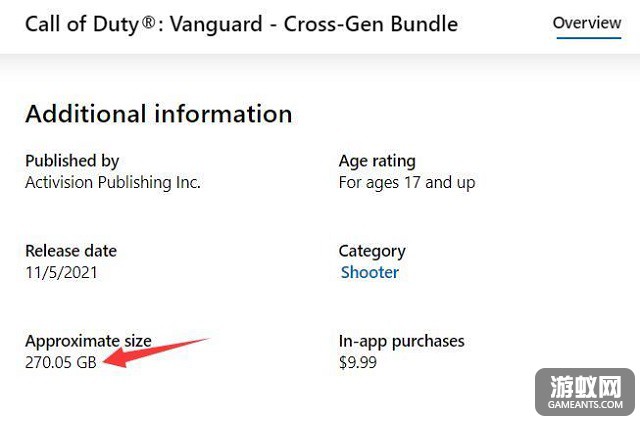
Task: Select the For ages 17 and up text
Action: click(407, 183)
